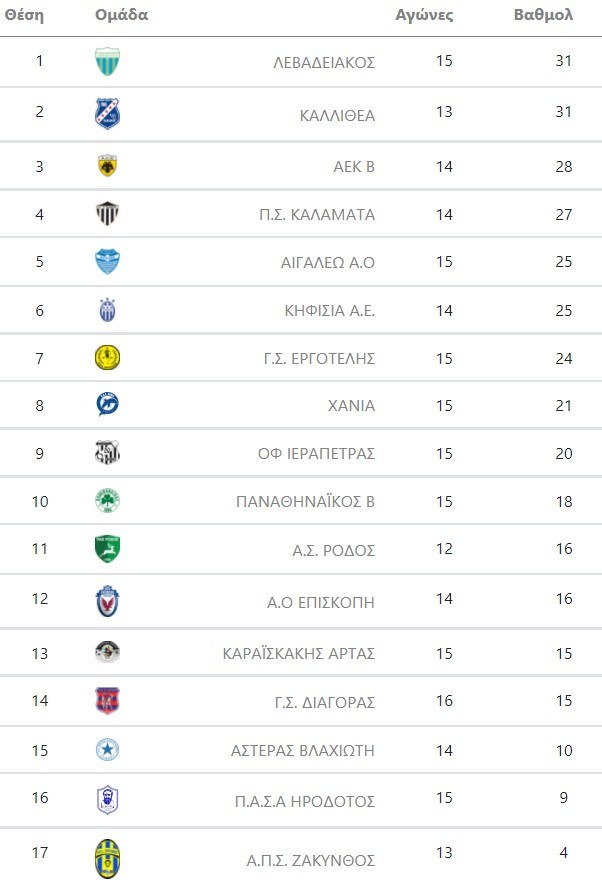Click the Α.Π.Σ. ΖΑΚΥΝΘΟΣ team crest
The width and height of the screenshot is (602, 889).
click(107, 859)
